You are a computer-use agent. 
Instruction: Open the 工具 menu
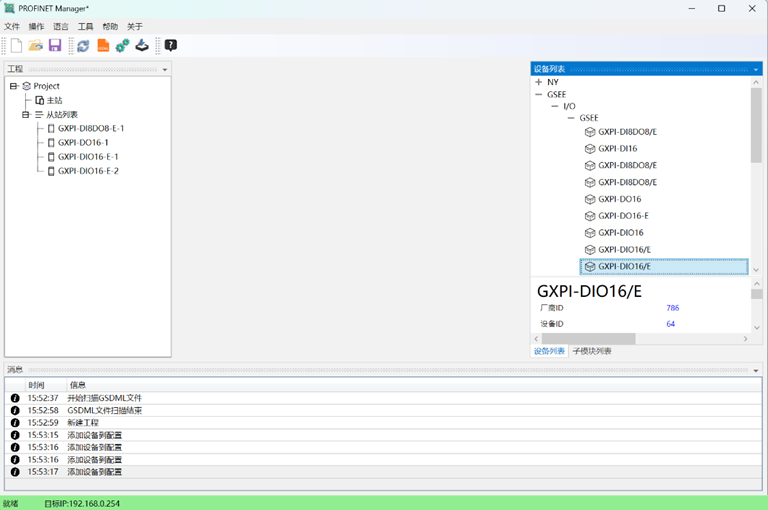pyautogui.click(x=85, y=26)
